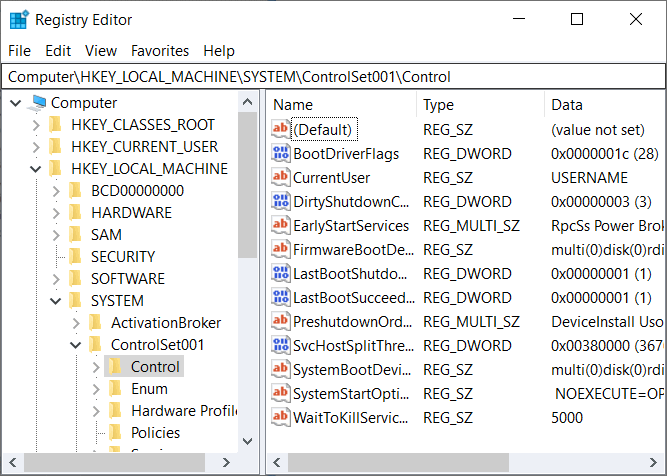Image resolution: width=667 pixels, height=476 pixels.
Task: Expand the HARDWARE key
Action: pos(56,213)
